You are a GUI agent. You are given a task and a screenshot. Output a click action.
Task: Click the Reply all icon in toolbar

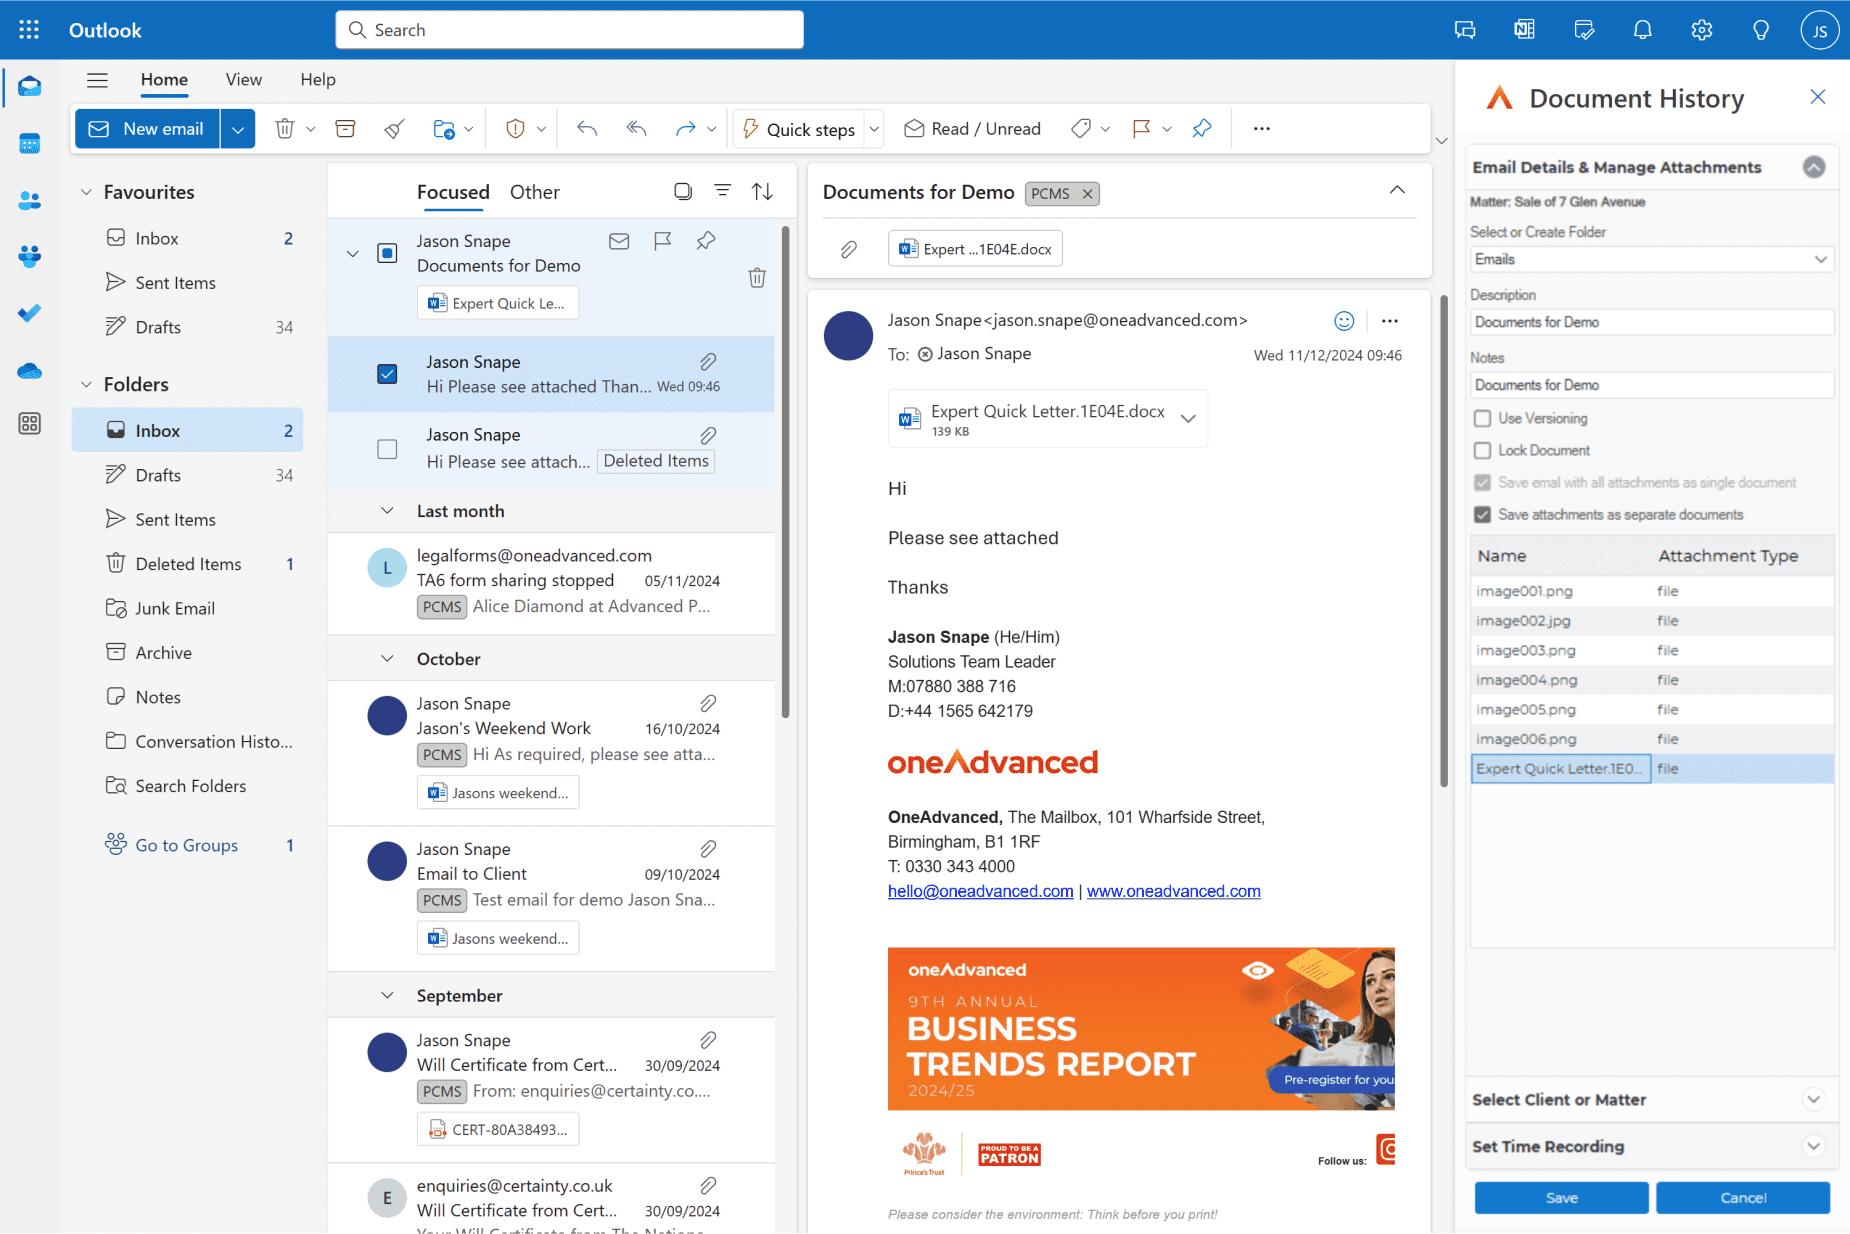(636, 129)
